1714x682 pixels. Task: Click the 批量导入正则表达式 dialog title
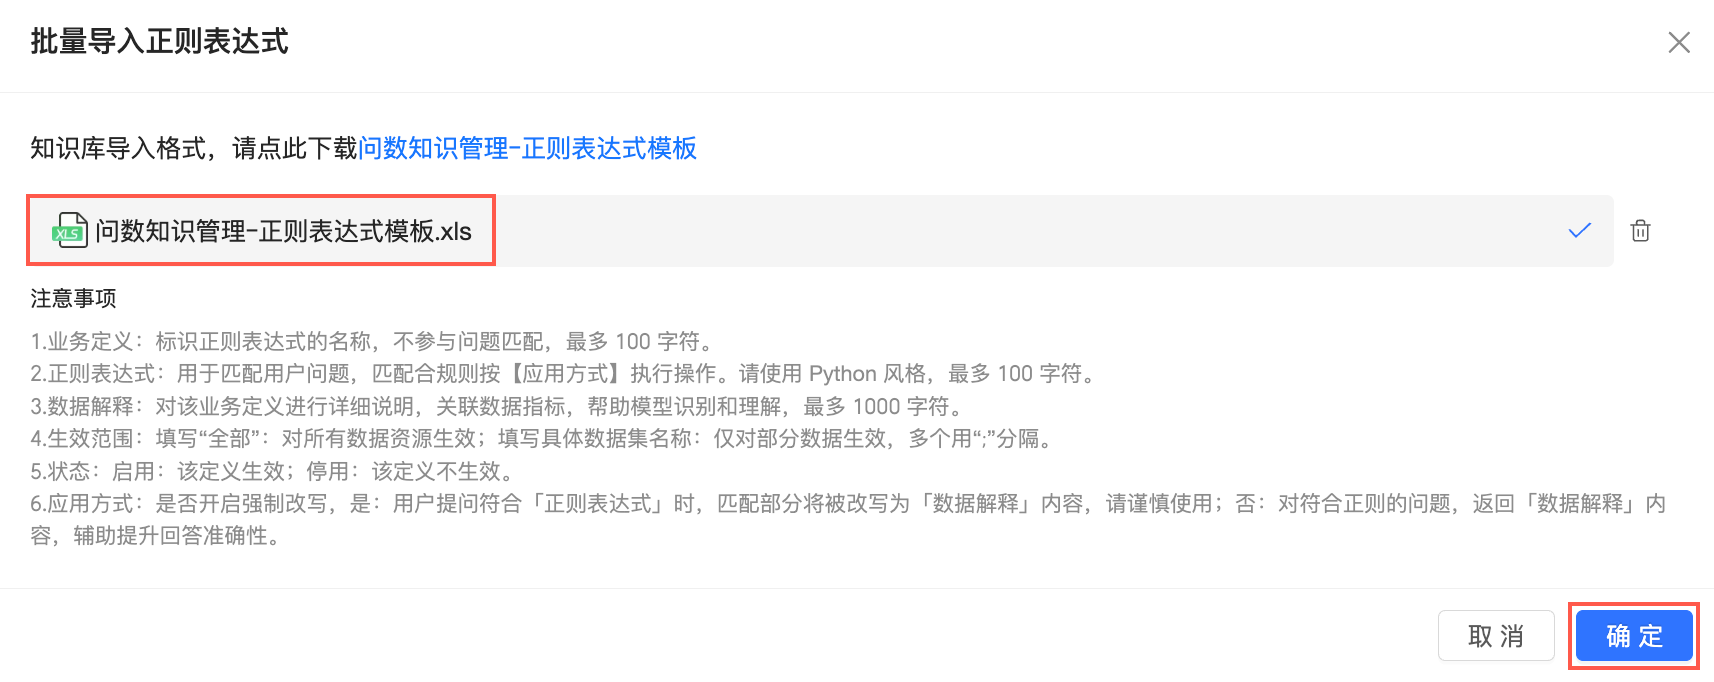coord(159,41)
